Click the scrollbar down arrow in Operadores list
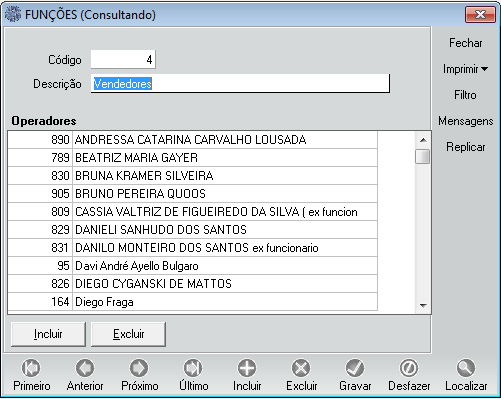This screenshot has width=501, height=399. click(x=423, y=305)
